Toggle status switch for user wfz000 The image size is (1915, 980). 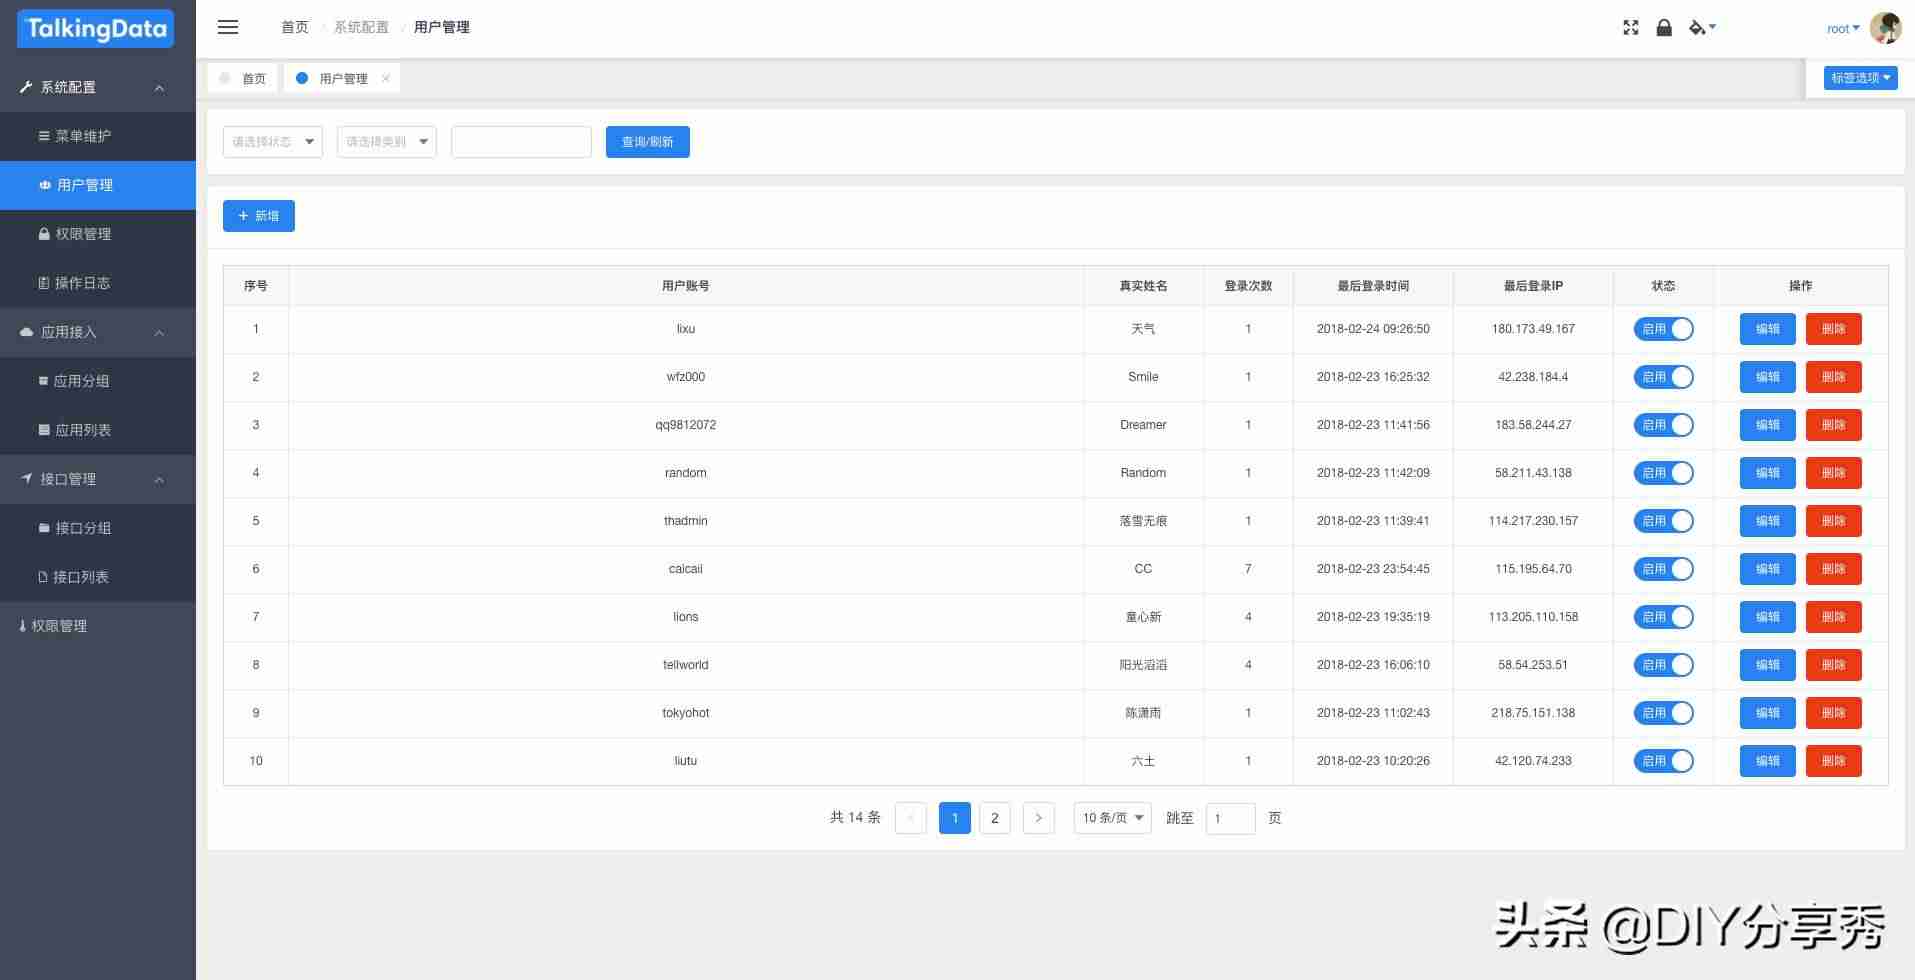coord(1664,377)
